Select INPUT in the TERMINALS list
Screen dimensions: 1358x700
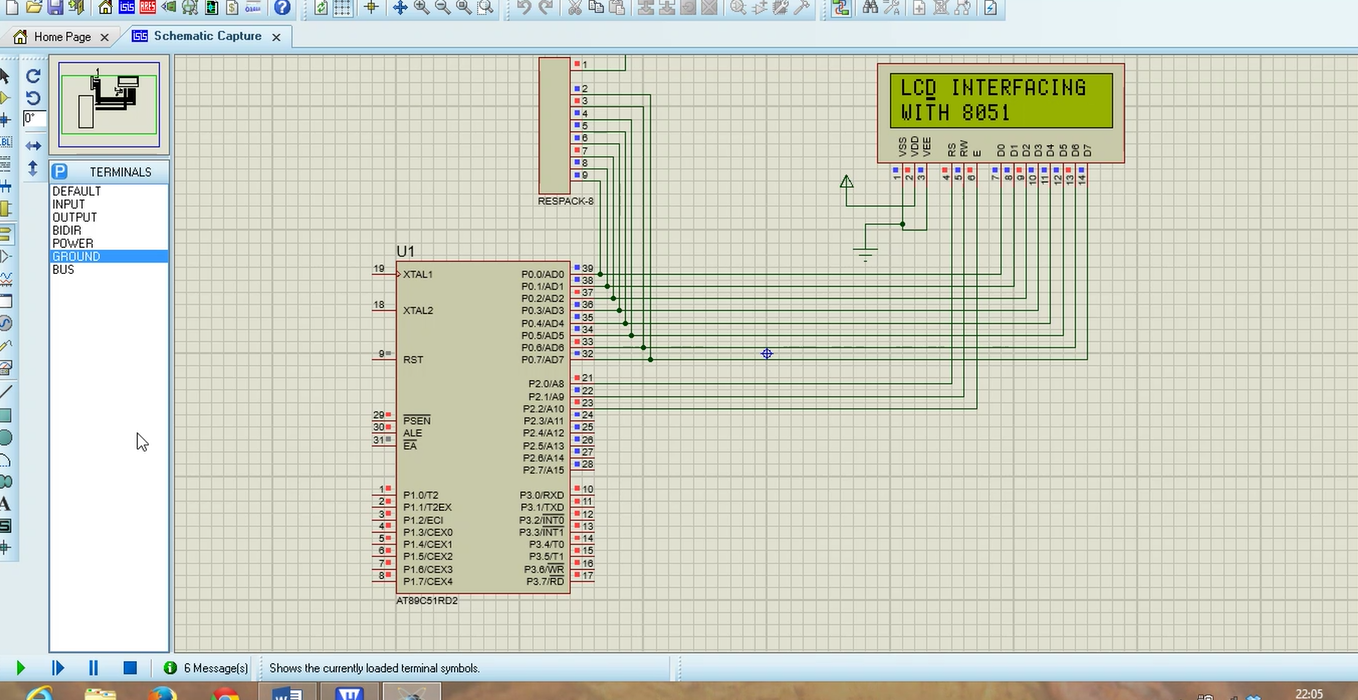[x=69, y=204]
